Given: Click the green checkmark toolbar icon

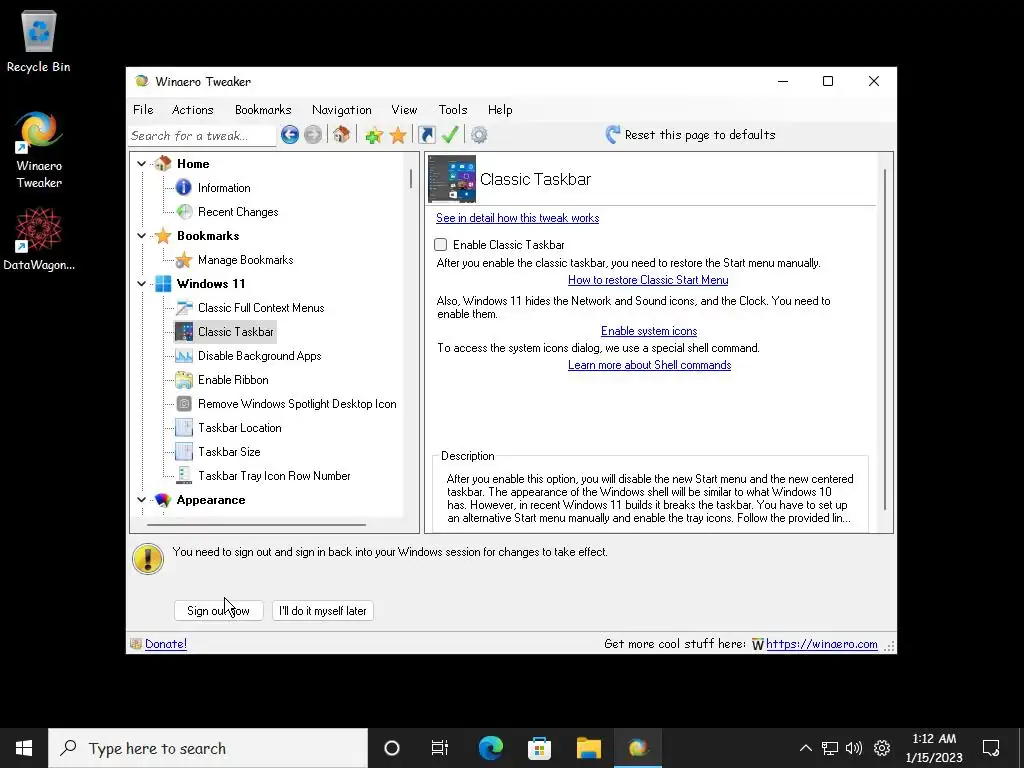Looking at the screenshot, I should [450, 135].
